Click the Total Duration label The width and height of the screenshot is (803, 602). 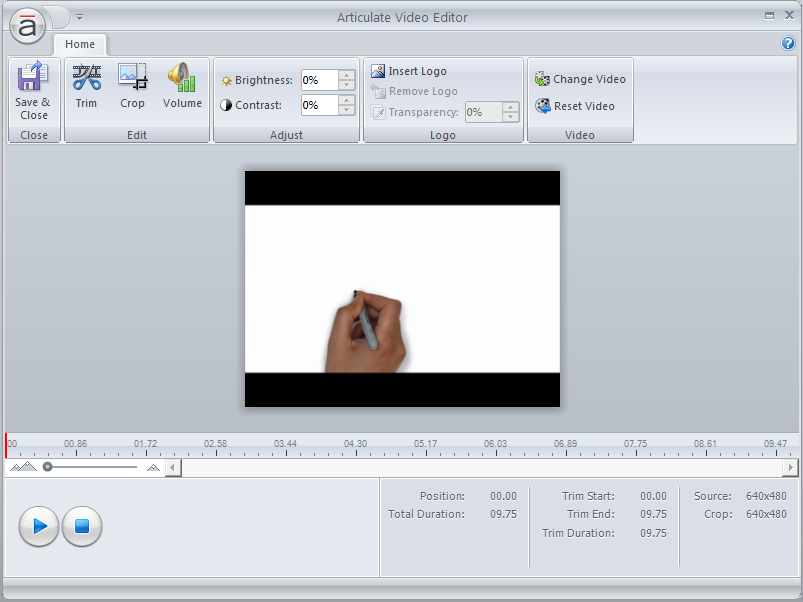[x=426, y=514]
